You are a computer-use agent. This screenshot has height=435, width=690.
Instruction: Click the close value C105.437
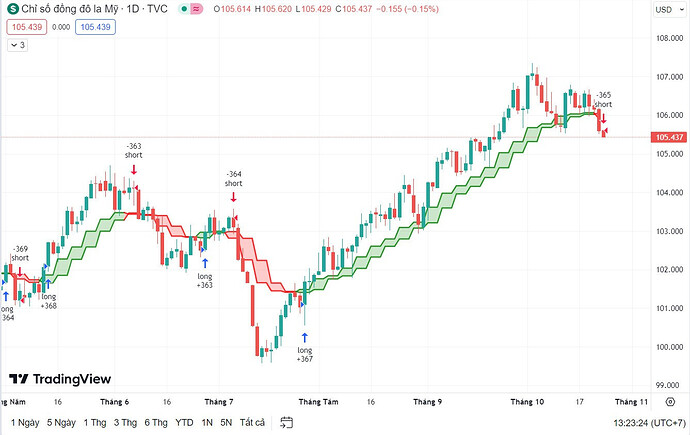(353, 9)
